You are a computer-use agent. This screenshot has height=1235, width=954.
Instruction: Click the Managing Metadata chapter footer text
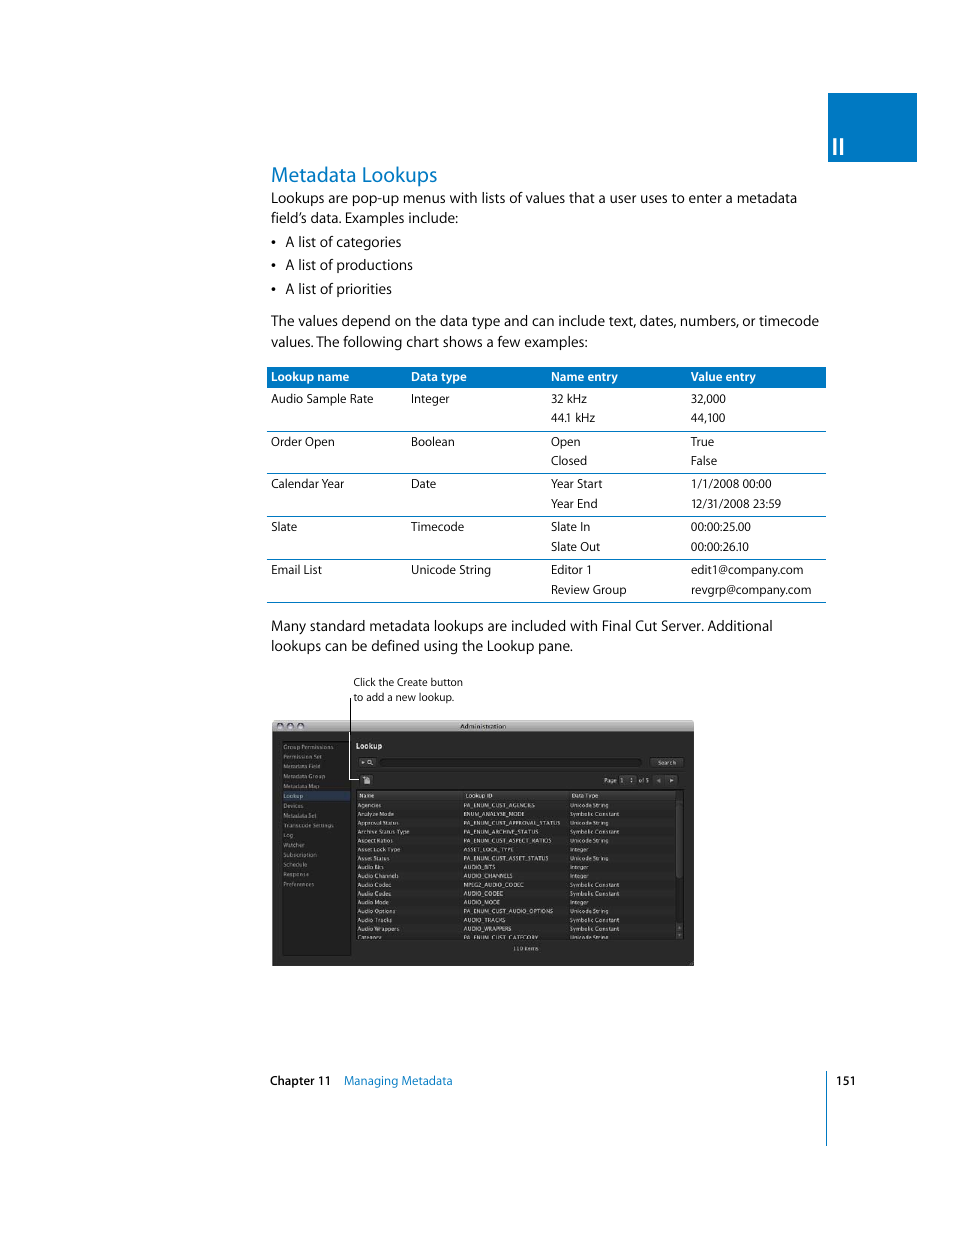pyautogui.click(x=398, y=1081)
